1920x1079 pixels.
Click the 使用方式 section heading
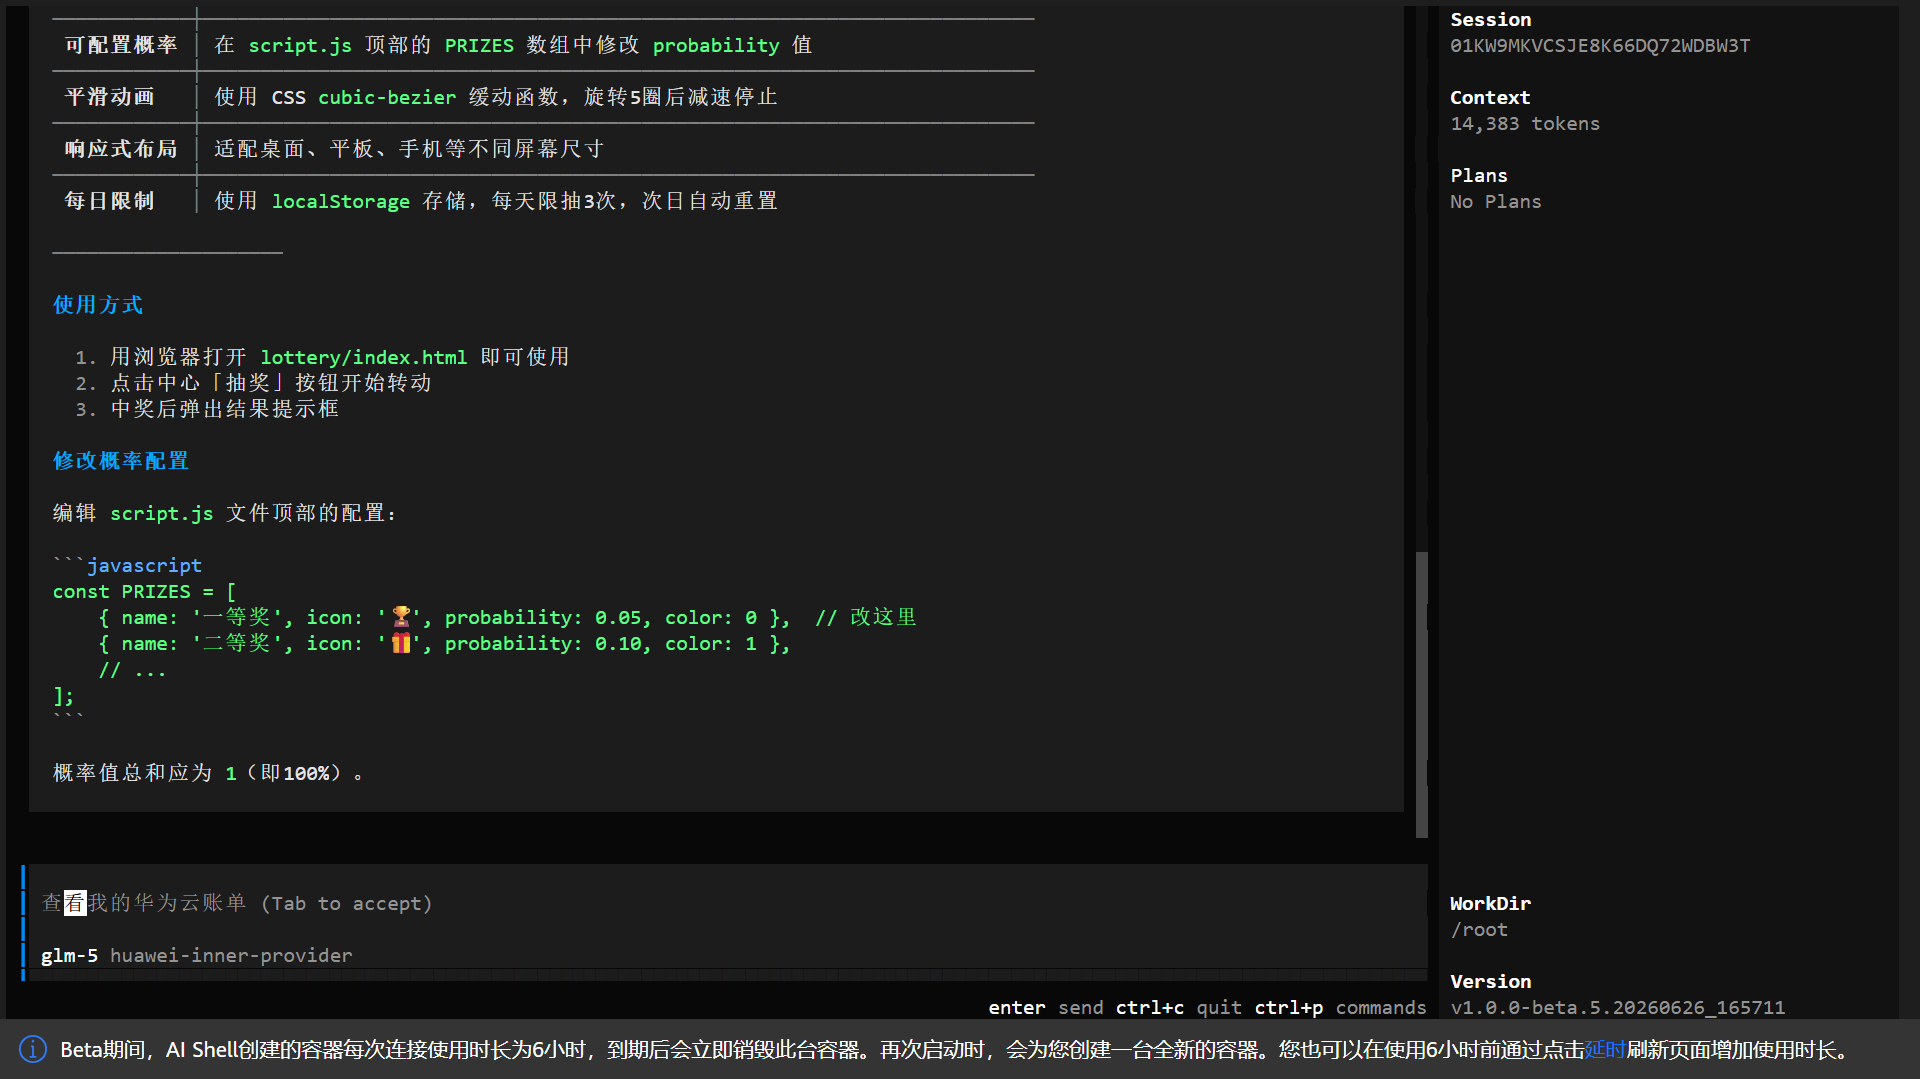pyautogui.click(x=98, y=304)
